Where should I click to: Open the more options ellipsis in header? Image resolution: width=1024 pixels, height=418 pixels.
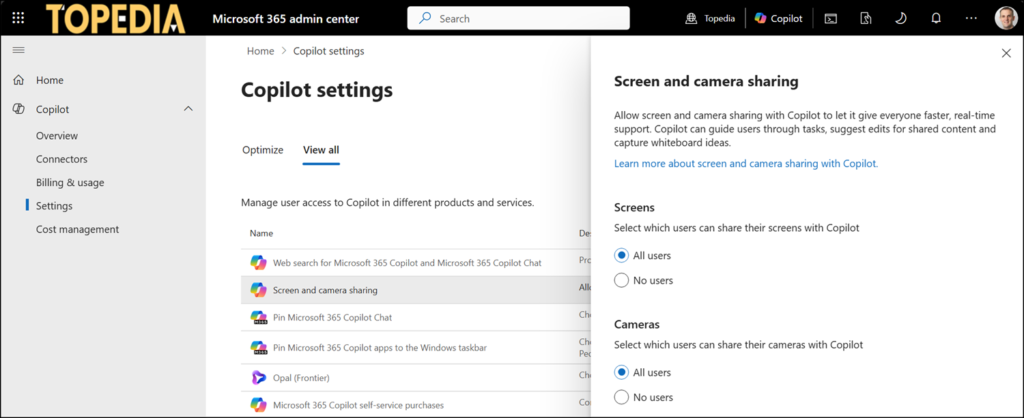click(971, 18)
